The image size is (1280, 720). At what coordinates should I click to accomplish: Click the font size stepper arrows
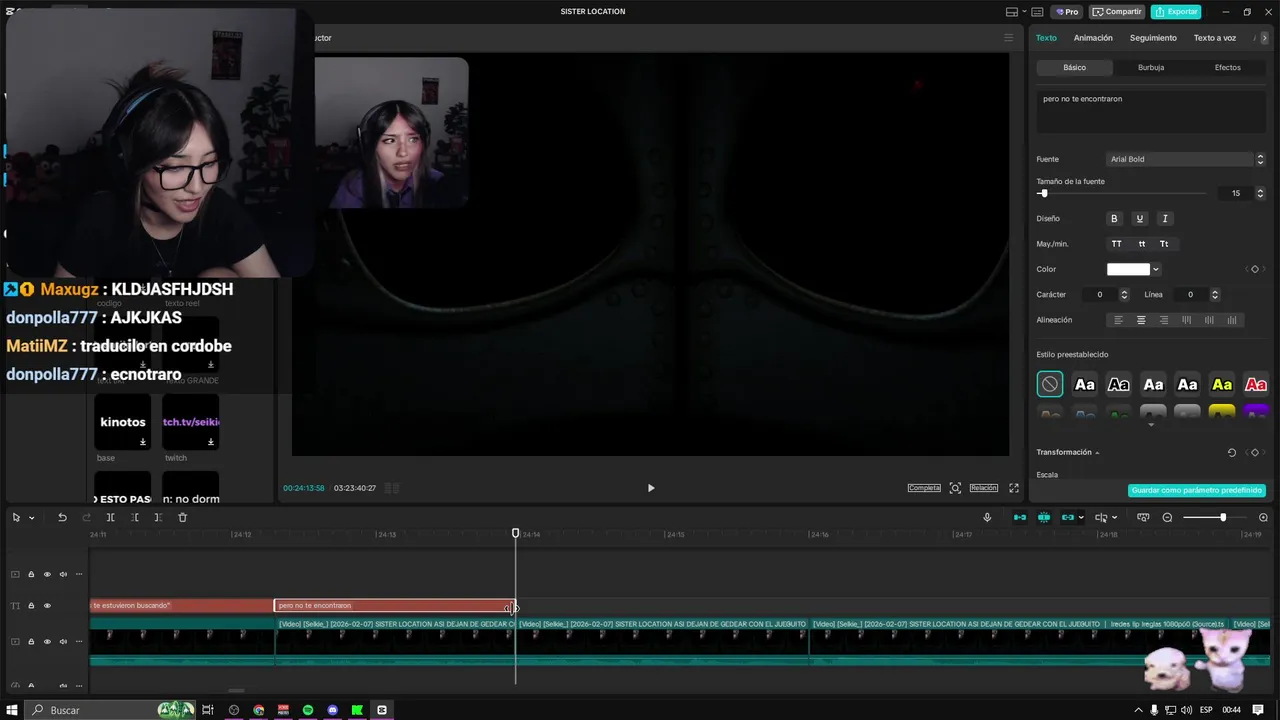coord(1260,193)
